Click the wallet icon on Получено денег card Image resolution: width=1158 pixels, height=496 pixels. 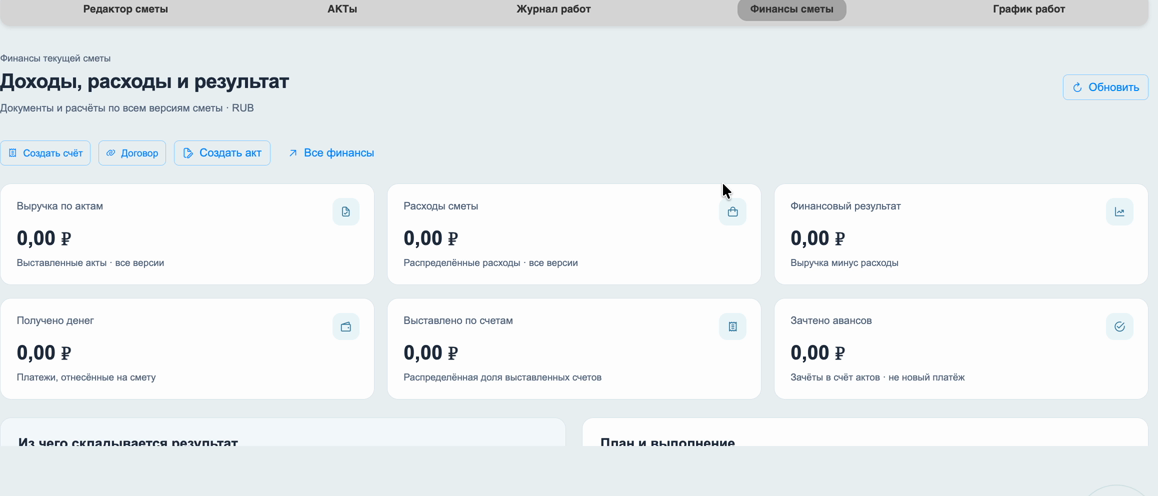(346, 326)
